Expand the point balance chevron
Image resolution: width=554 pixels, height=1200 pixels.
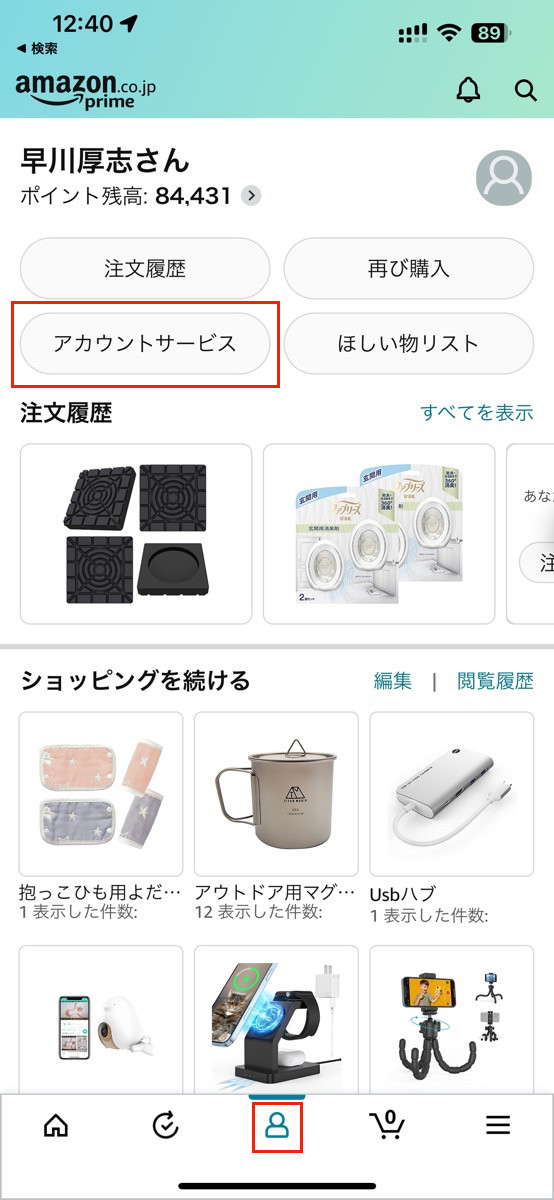point(251,195)
